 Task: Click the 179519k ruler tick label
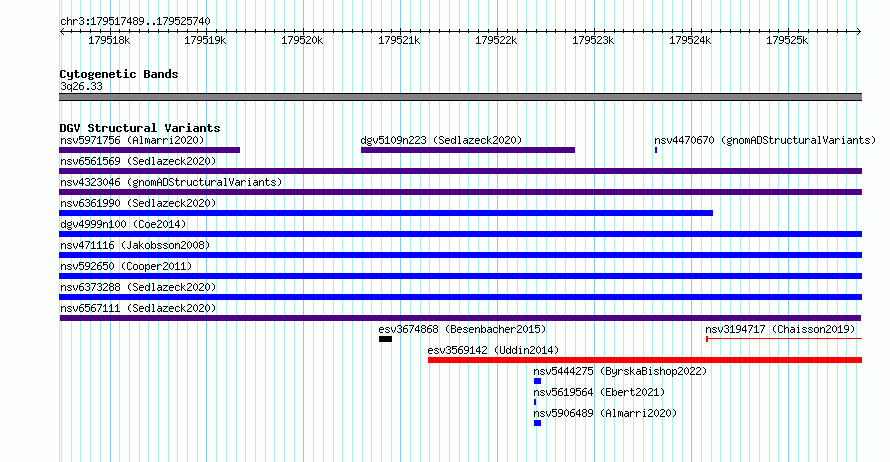click(205, 40)
